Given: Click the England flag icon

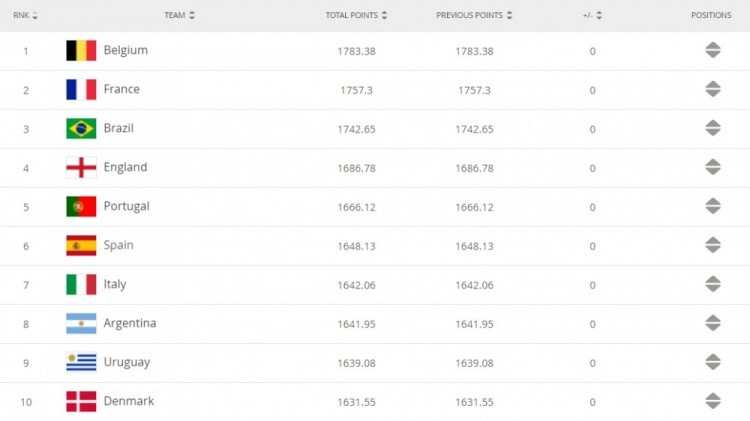Looking at the screenshot, I should point(81,167).
